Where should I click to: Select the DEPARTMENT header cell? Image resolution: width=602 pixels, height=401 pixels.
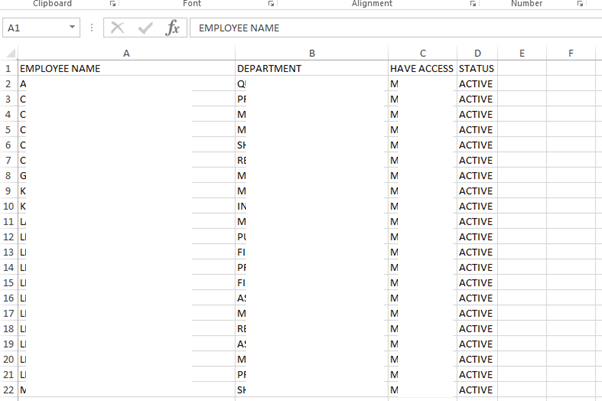311,68
